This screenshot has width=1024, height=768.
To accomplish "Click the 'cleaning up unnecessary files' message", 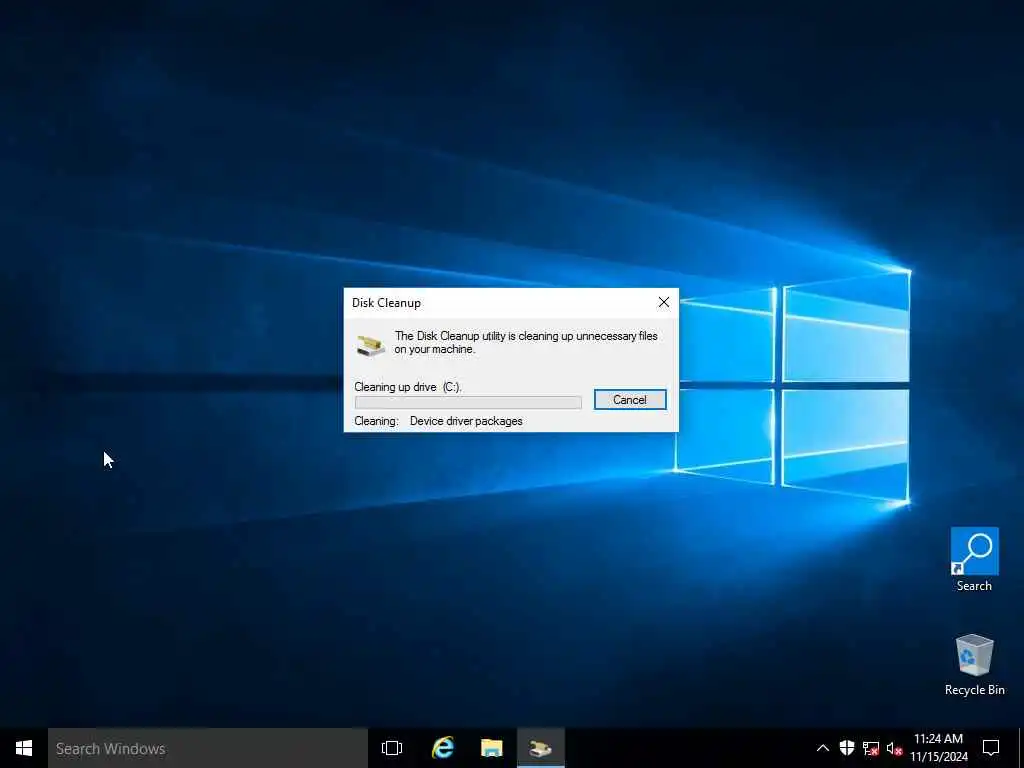I will pos(526,343).
